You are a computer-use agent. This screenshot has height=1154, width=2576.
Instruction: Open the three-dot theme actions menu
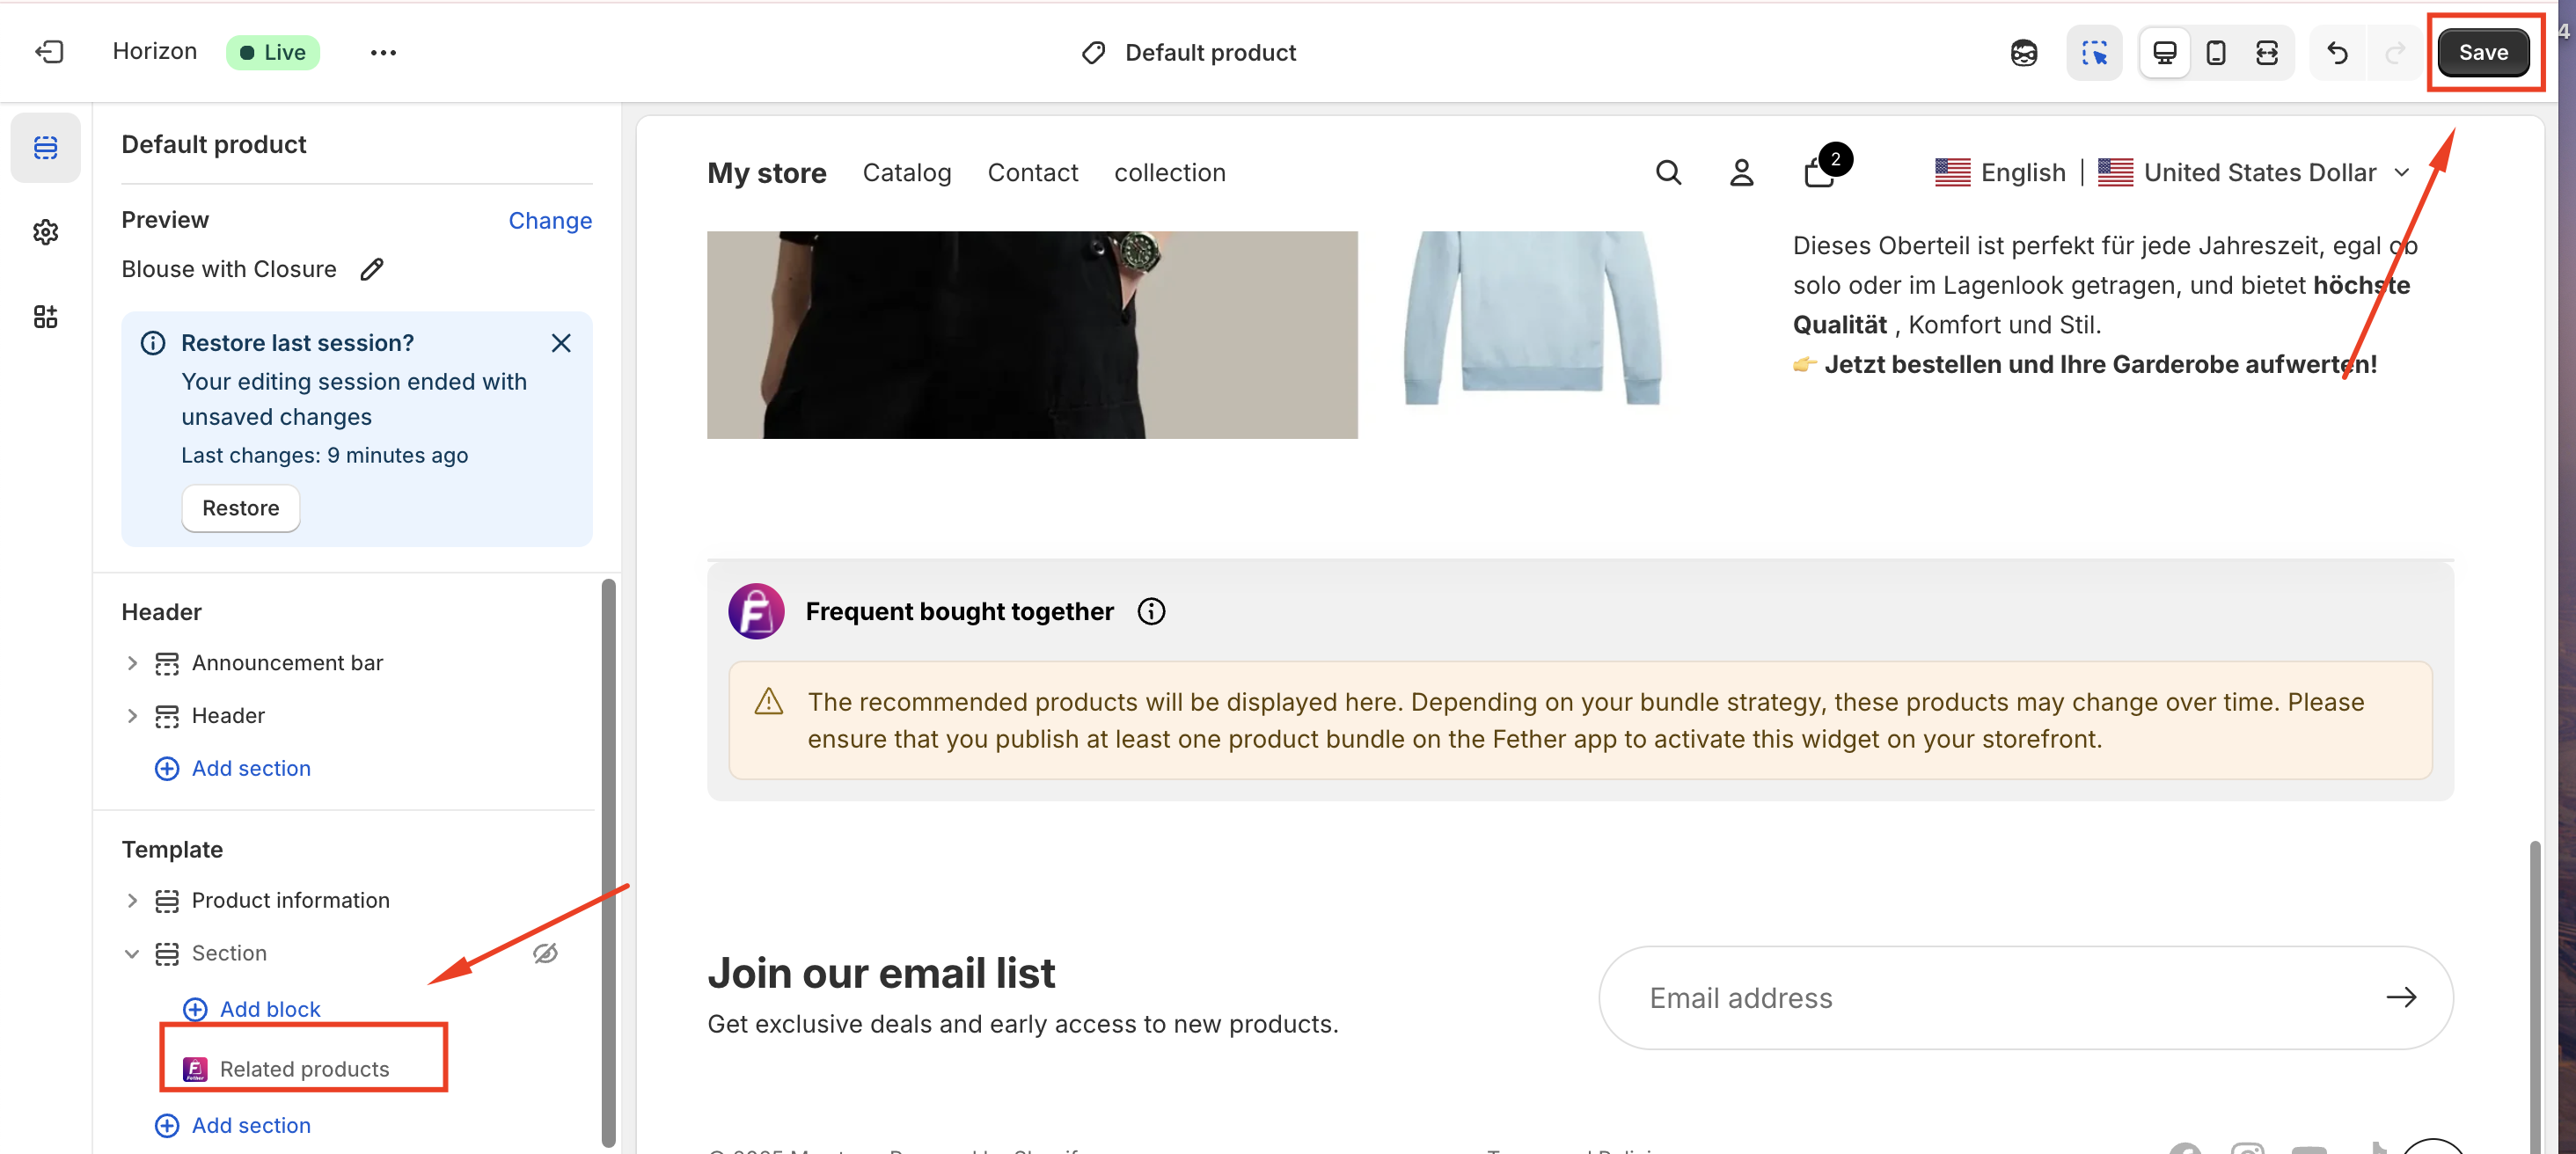coord(383,52)
